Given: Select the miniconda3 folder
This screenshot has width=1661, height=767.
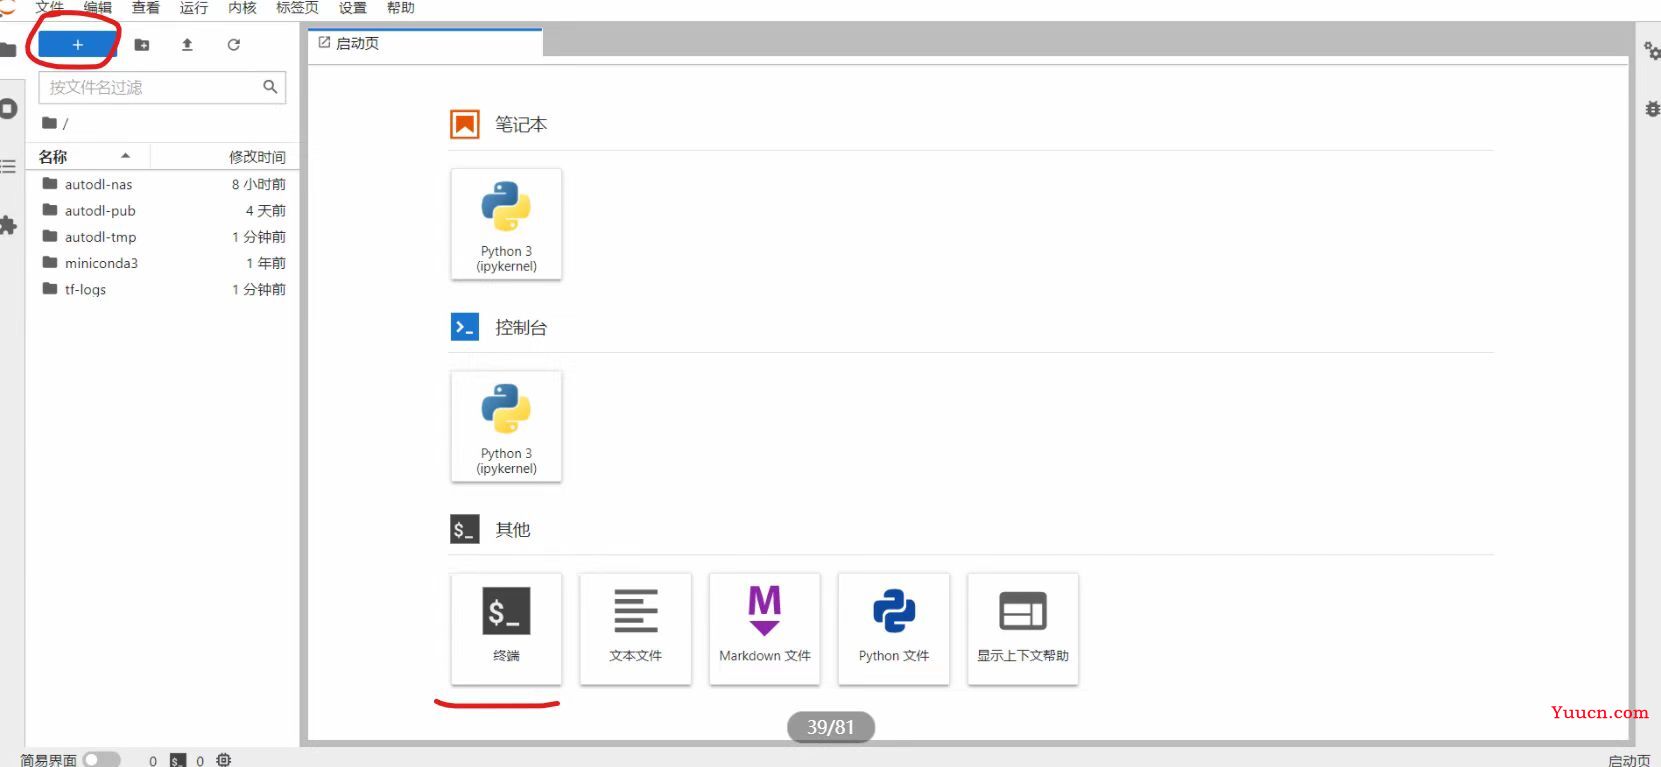Looking at the screenshot, I should (x=162, y=263).
